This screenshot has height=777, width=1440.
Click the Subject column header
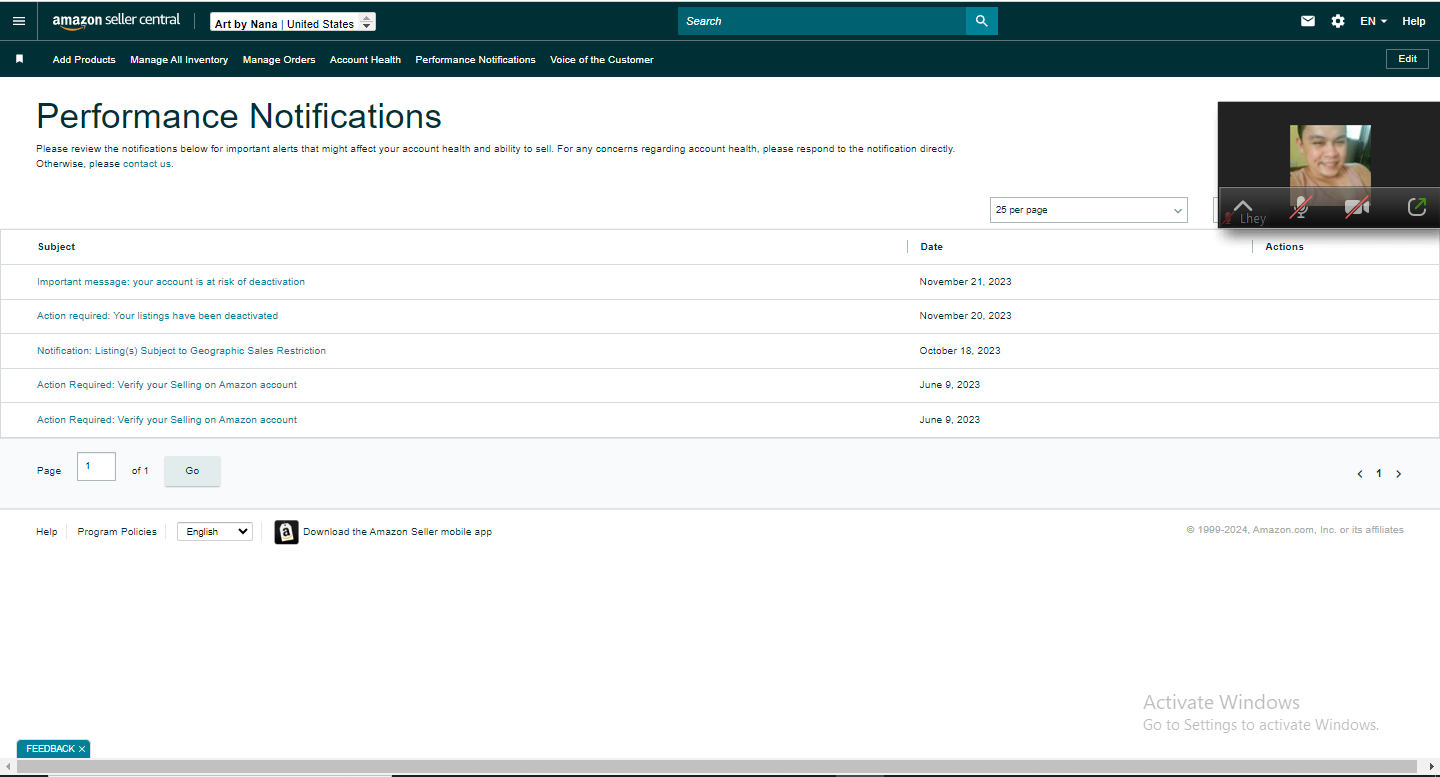coord(57,247)
